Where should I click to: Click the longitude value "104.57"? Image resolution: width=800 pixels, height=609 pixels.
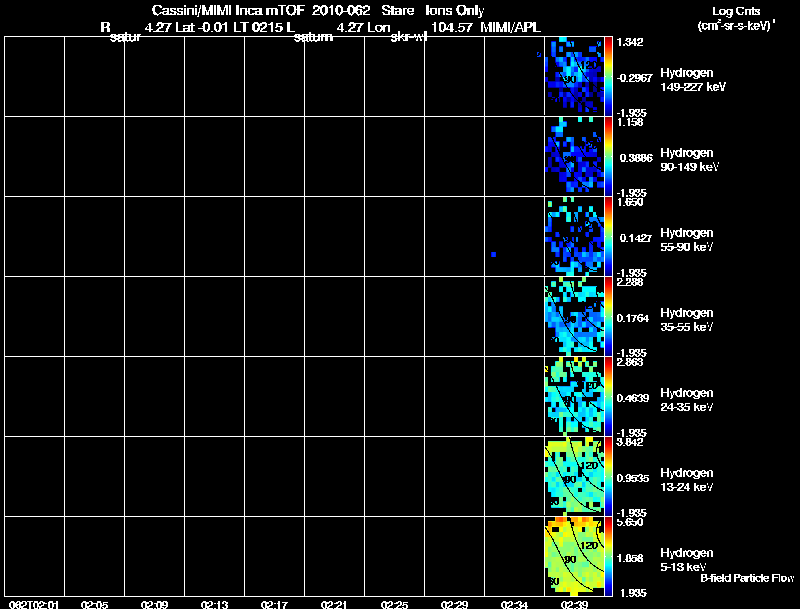pos(452,27)
